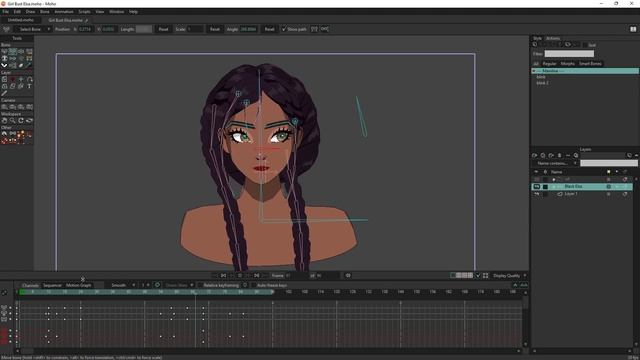Switch to the Morphs actions tab
The image size is (640, 360).
(x=568, y=64)
